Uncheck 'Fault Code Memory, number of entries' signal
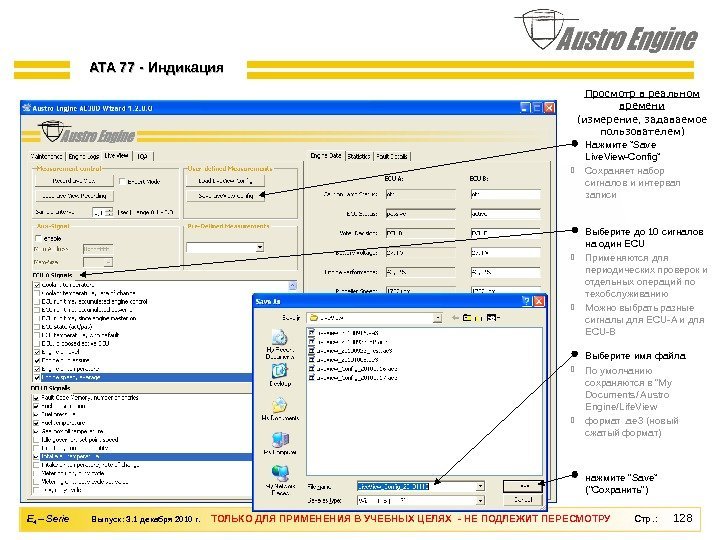 [36, 398]
